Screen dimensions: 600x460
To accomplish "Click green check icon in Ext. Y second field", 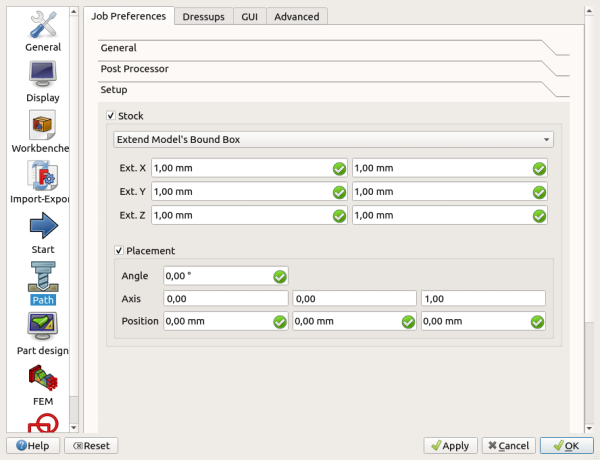I will (539, 192).
